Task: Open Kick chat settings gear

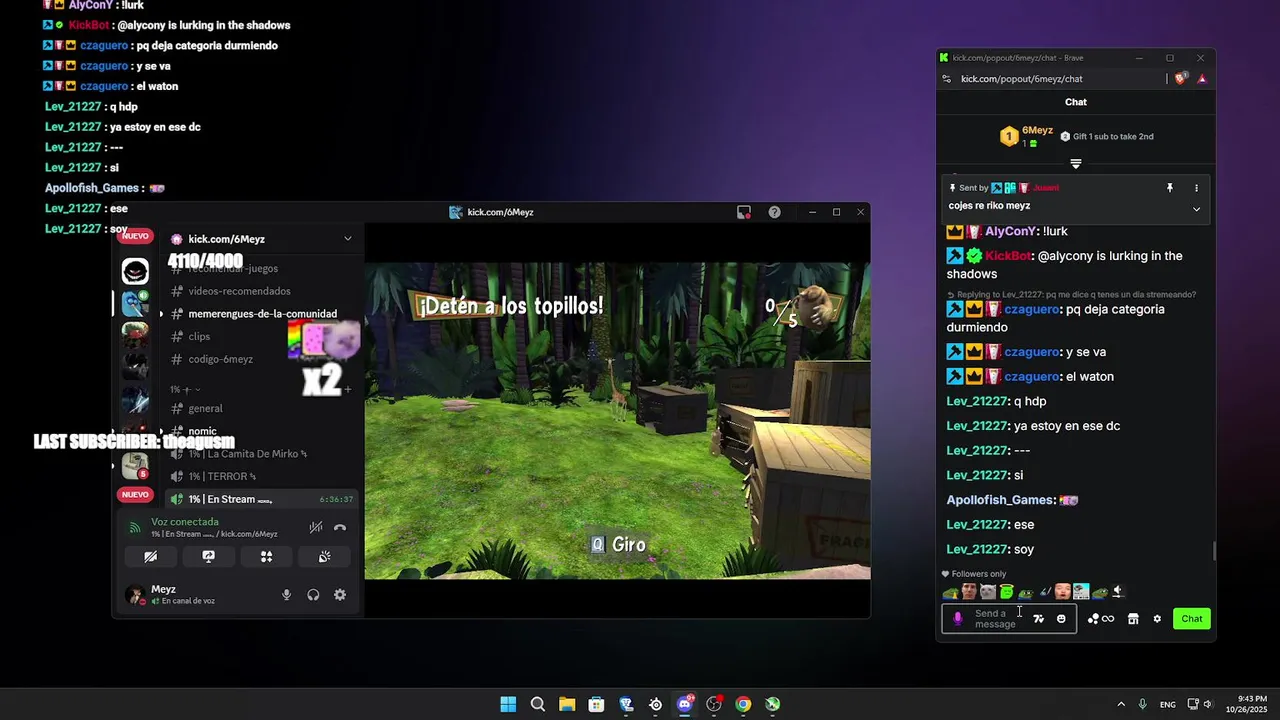Action: tap(1157, 619)
